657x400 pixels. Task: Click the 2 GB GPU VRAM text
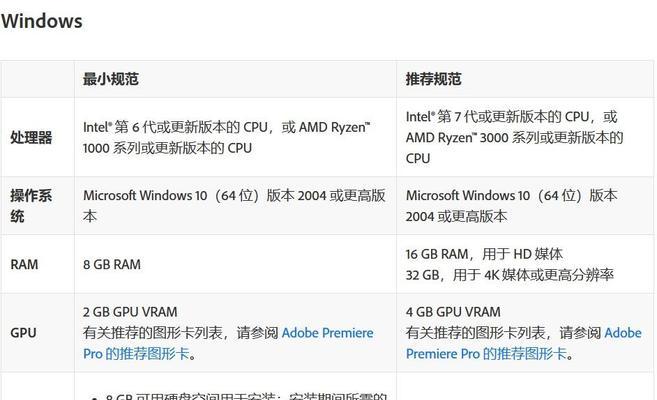130,312
